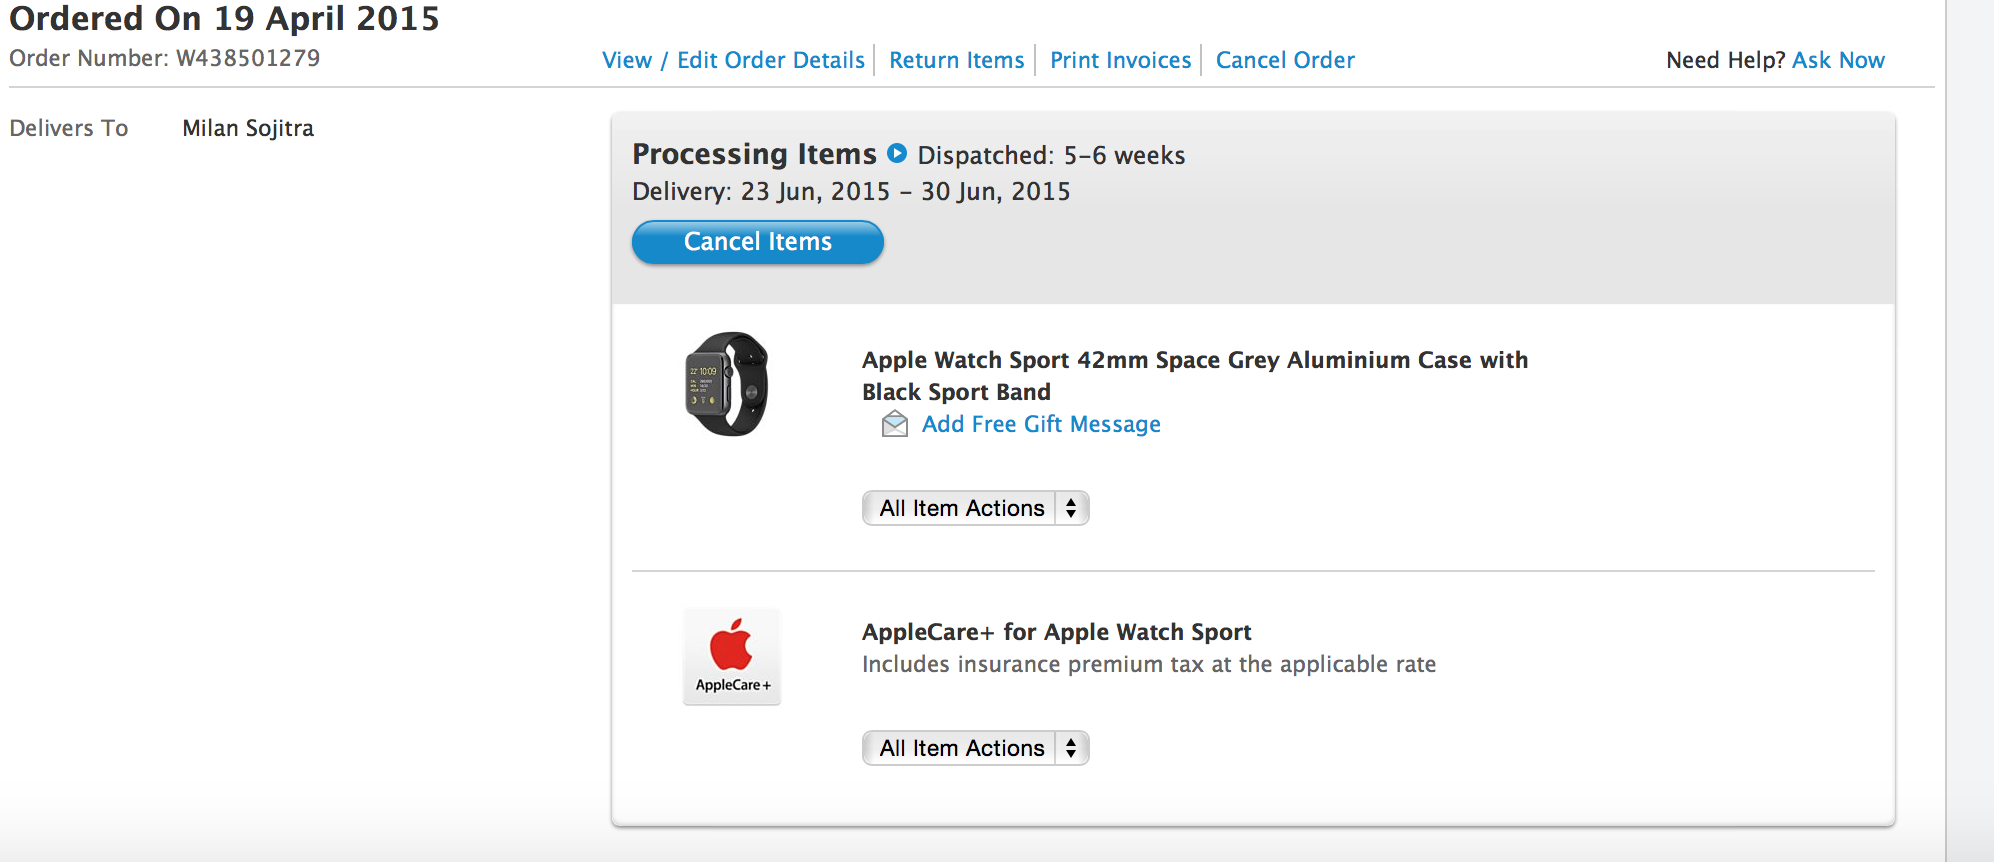This screenshot has width=1994, height=862.
Task: Click the recipient name Milan Sojitra
Action: pos(248,128)
